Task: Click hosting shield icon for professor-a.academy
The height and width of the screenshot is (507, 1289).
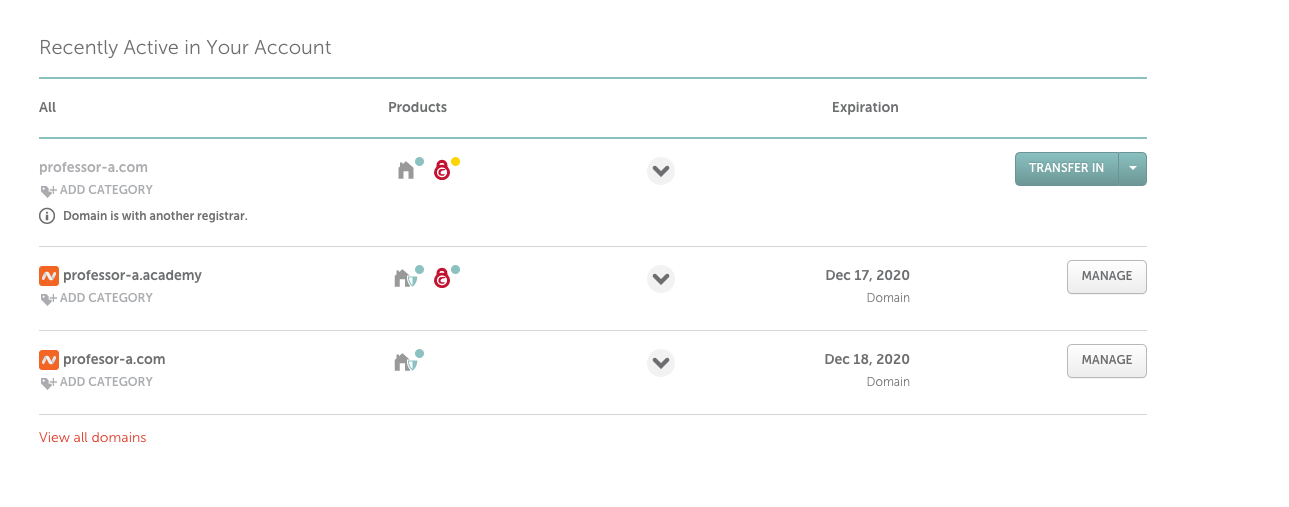Action: (405, 278)
